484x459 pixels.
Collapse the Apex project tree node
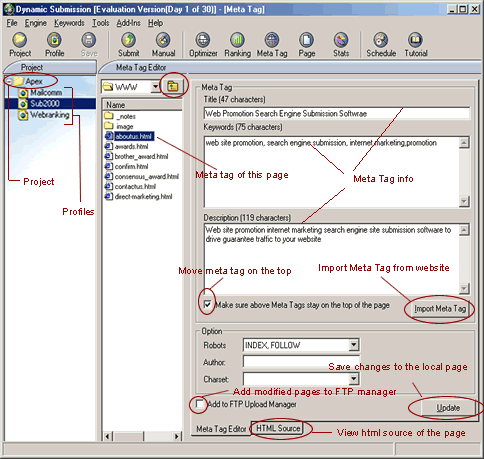click(9, 81)
